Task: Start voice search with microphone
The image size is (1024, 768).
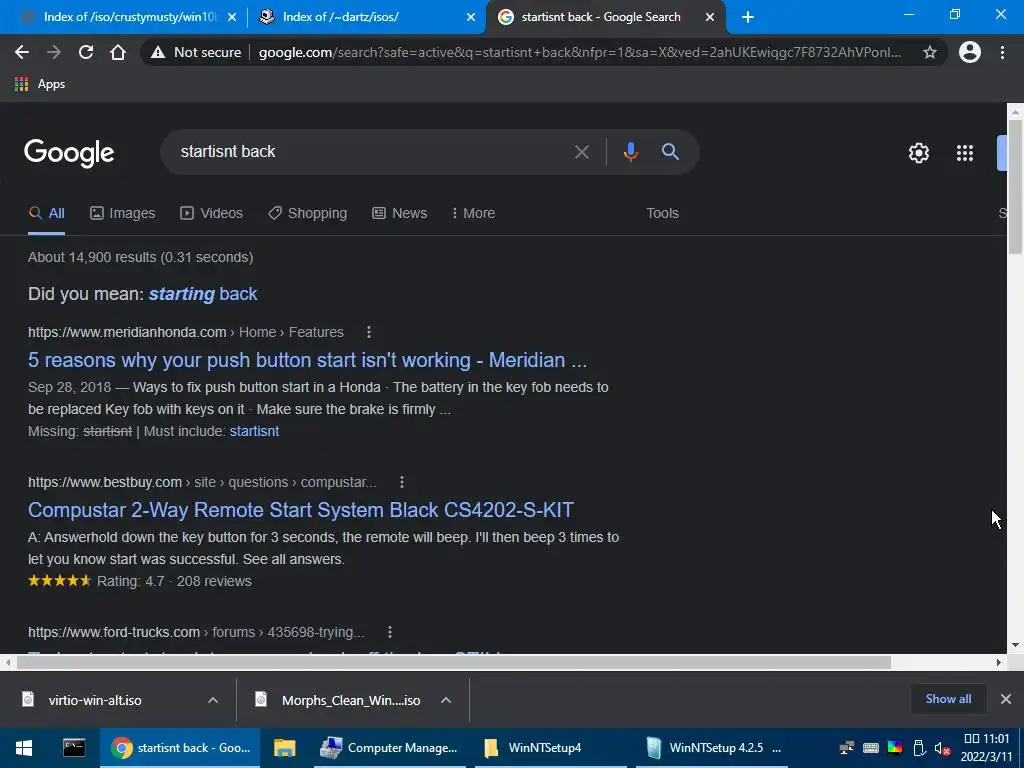Action: (630, 152)
